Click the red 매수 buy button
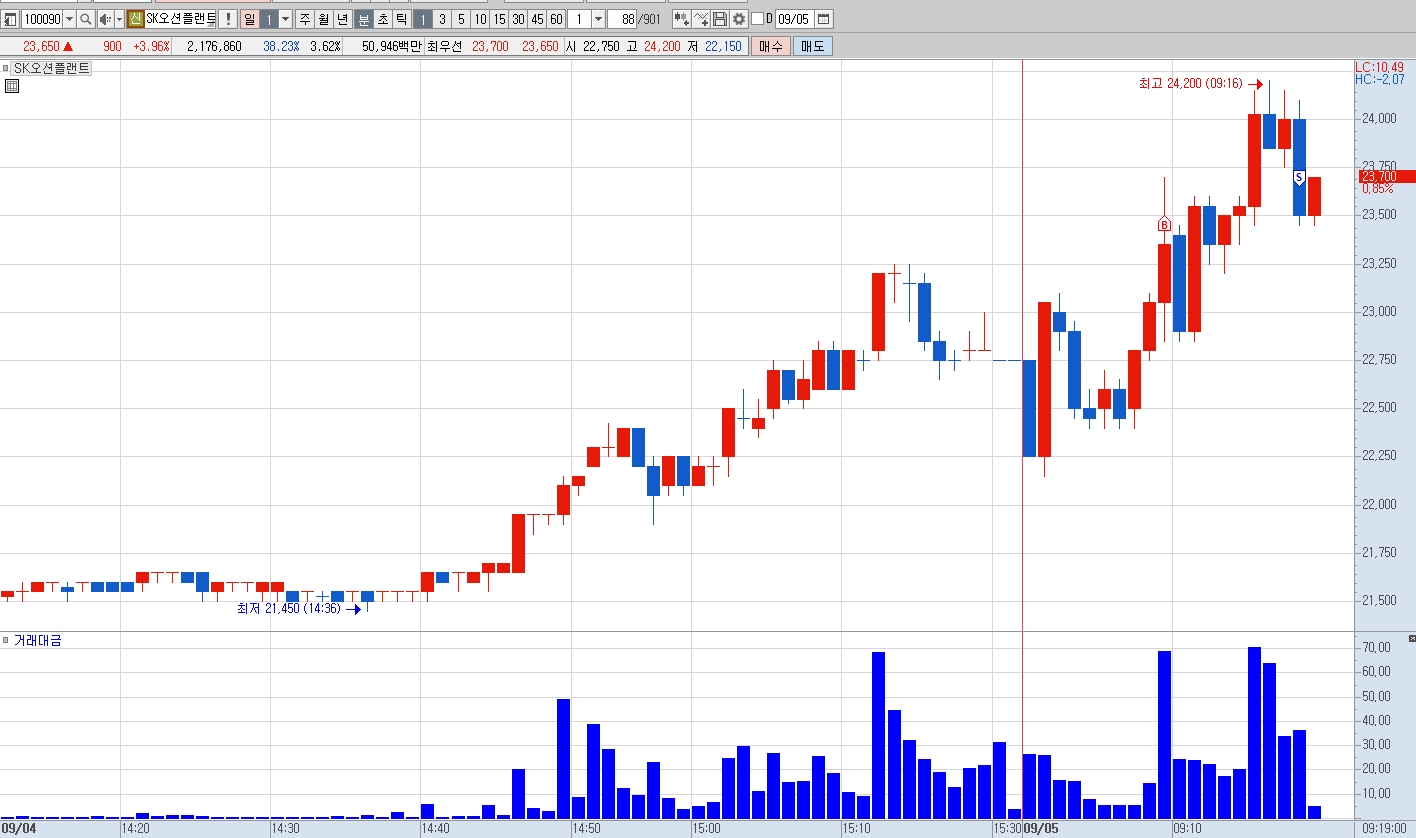This screenshot has height=838, width=1416. tap(771, 46)
